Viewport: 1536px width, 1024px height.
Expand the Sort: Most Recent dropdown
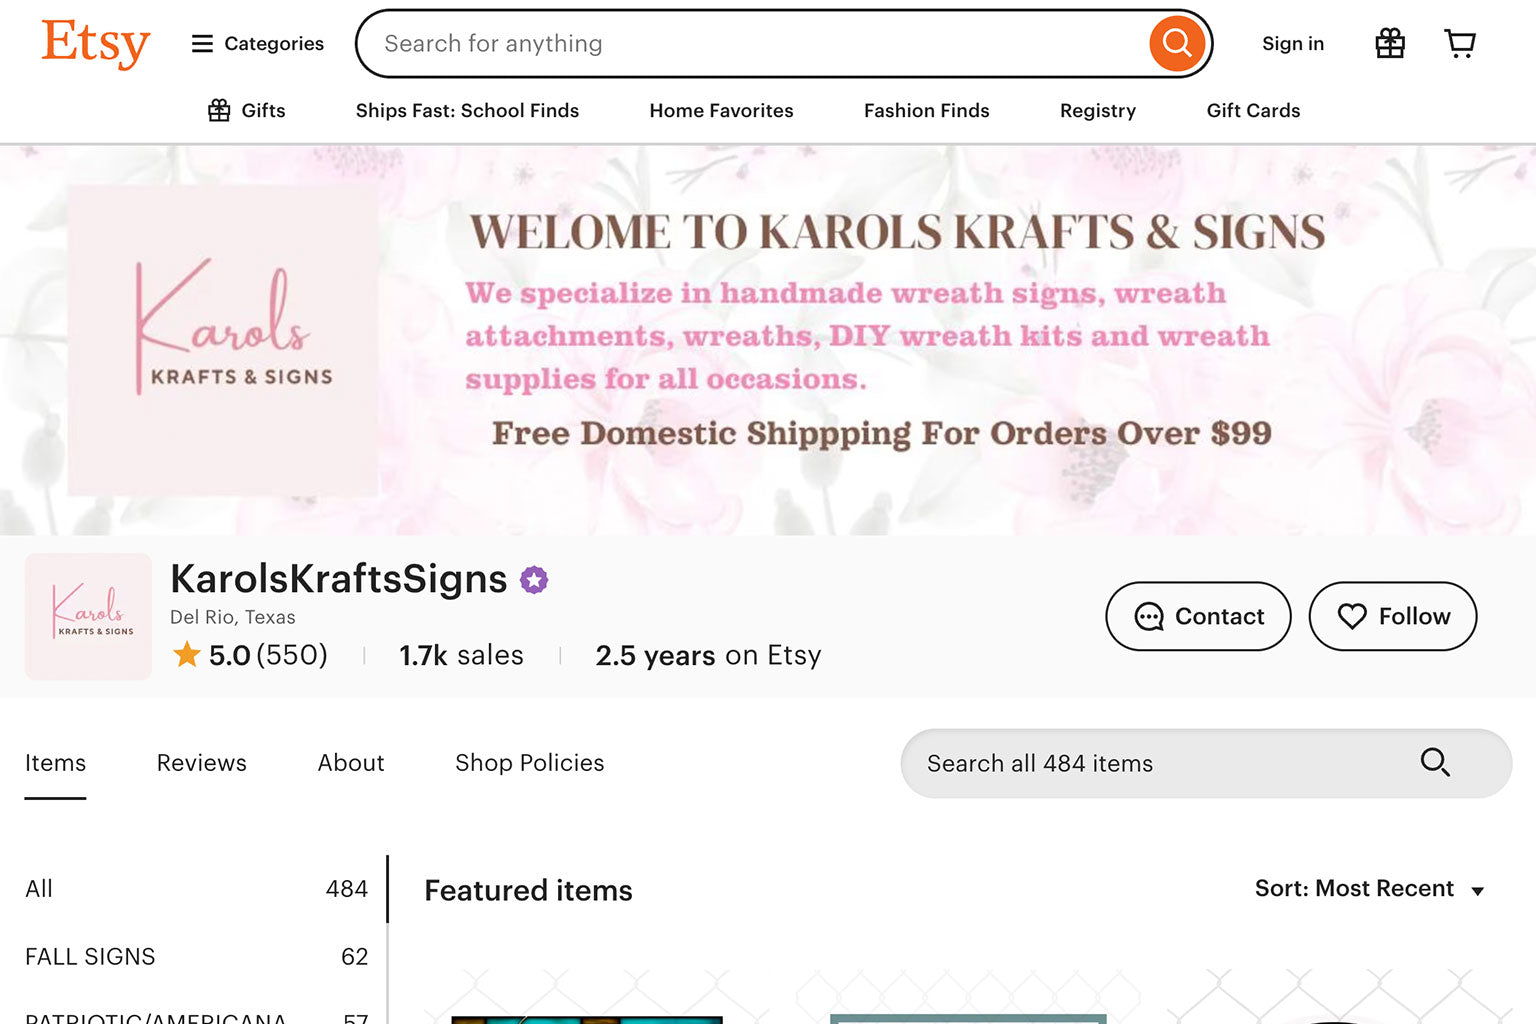click(1369, 889)
